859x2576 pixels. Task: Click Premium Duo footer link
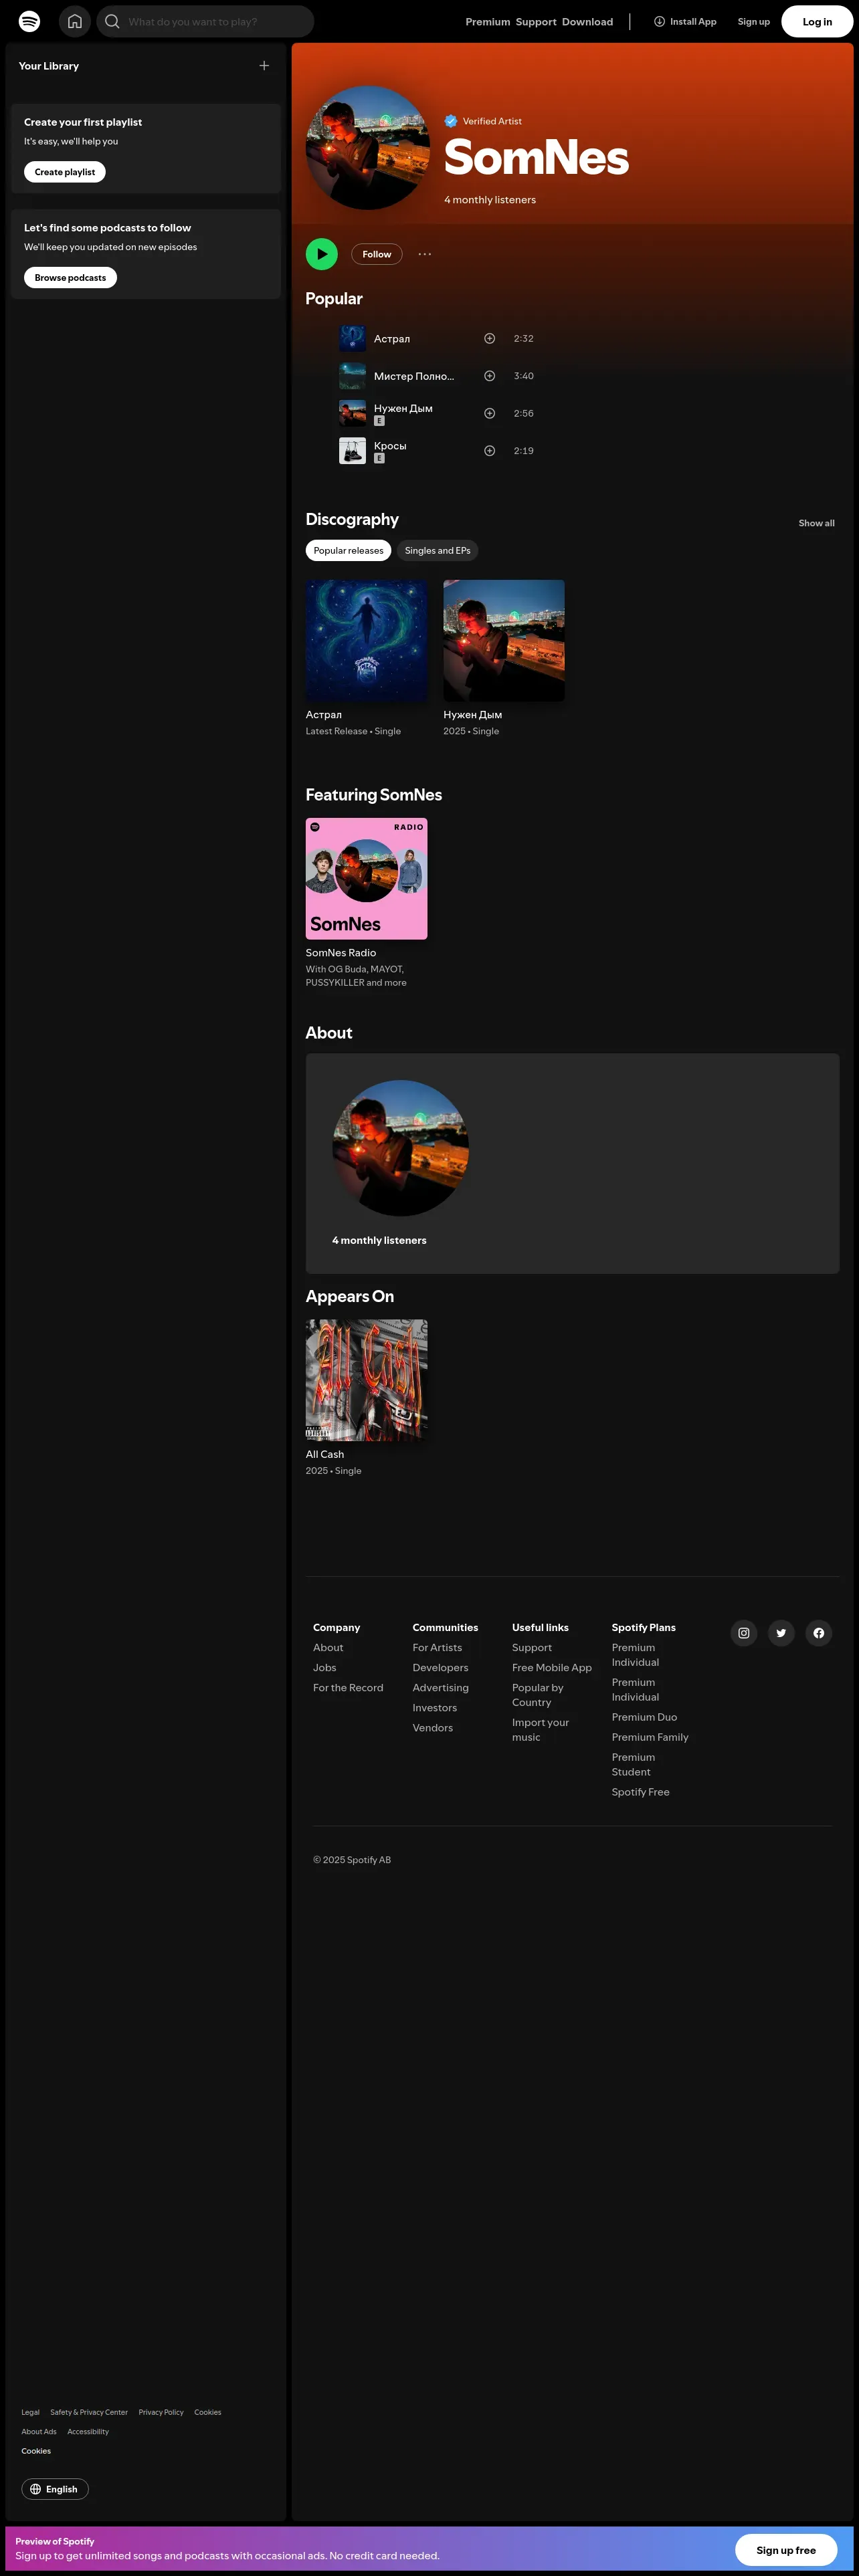tap(644, 1717)
